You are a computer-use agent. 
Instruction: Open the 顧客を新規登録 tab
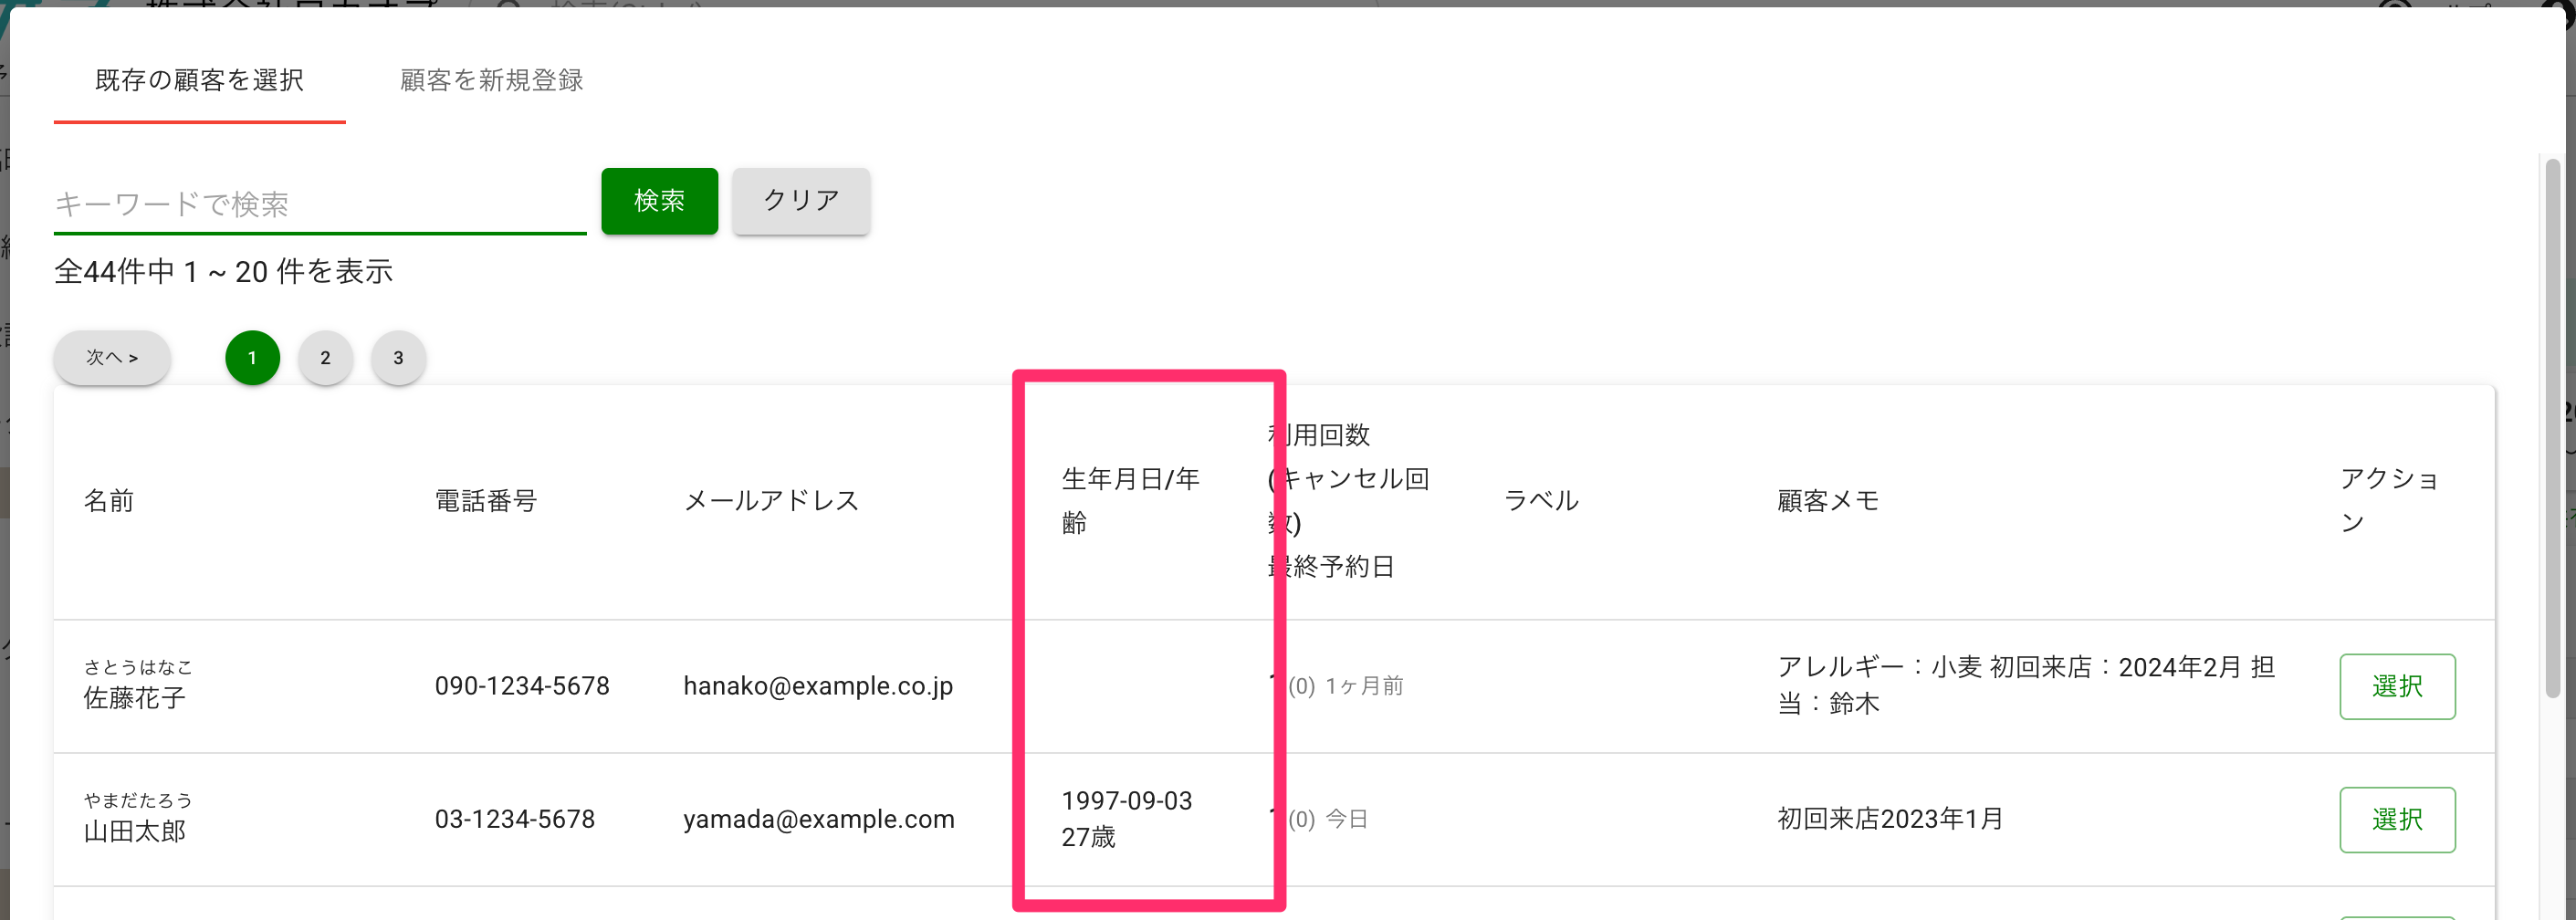tap(491, 80)
